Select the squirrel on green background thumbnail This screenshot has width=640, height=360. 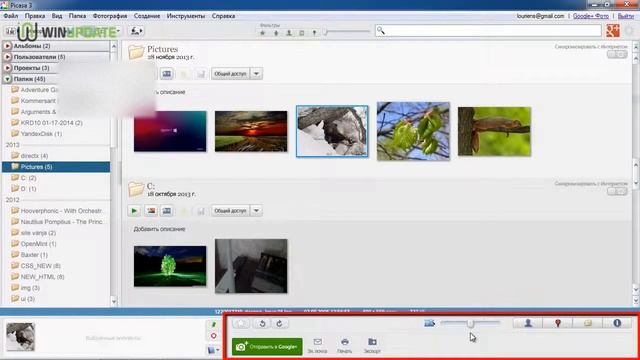[494, 131]
